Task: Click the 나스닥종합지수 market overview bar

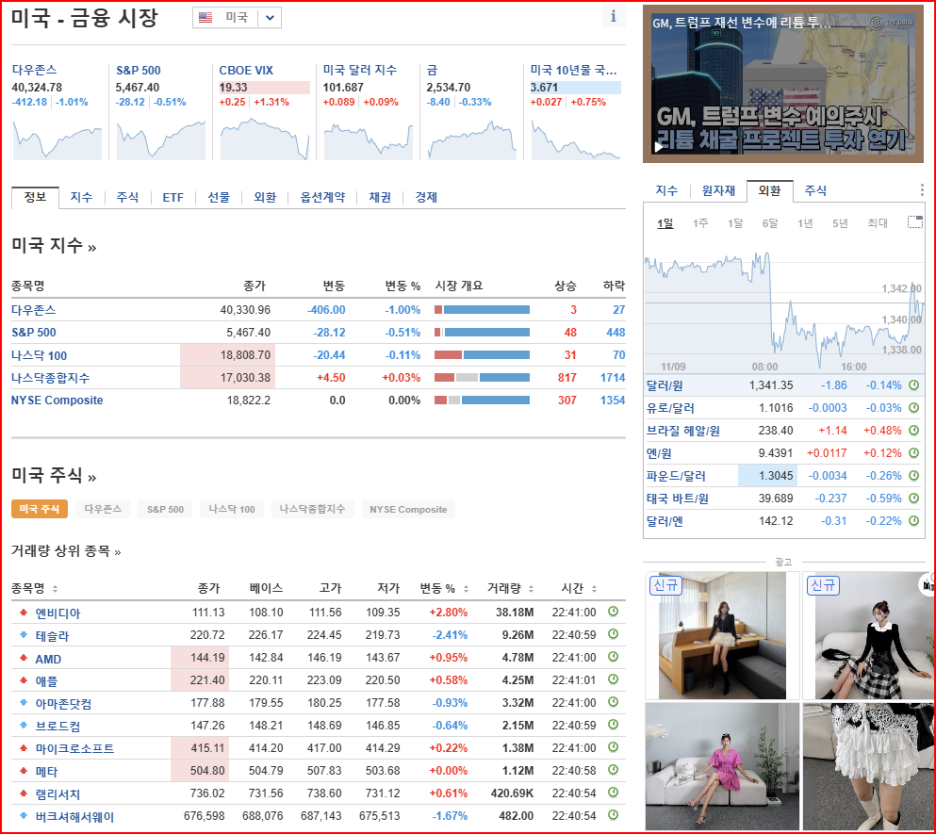Action: (482, 377)
